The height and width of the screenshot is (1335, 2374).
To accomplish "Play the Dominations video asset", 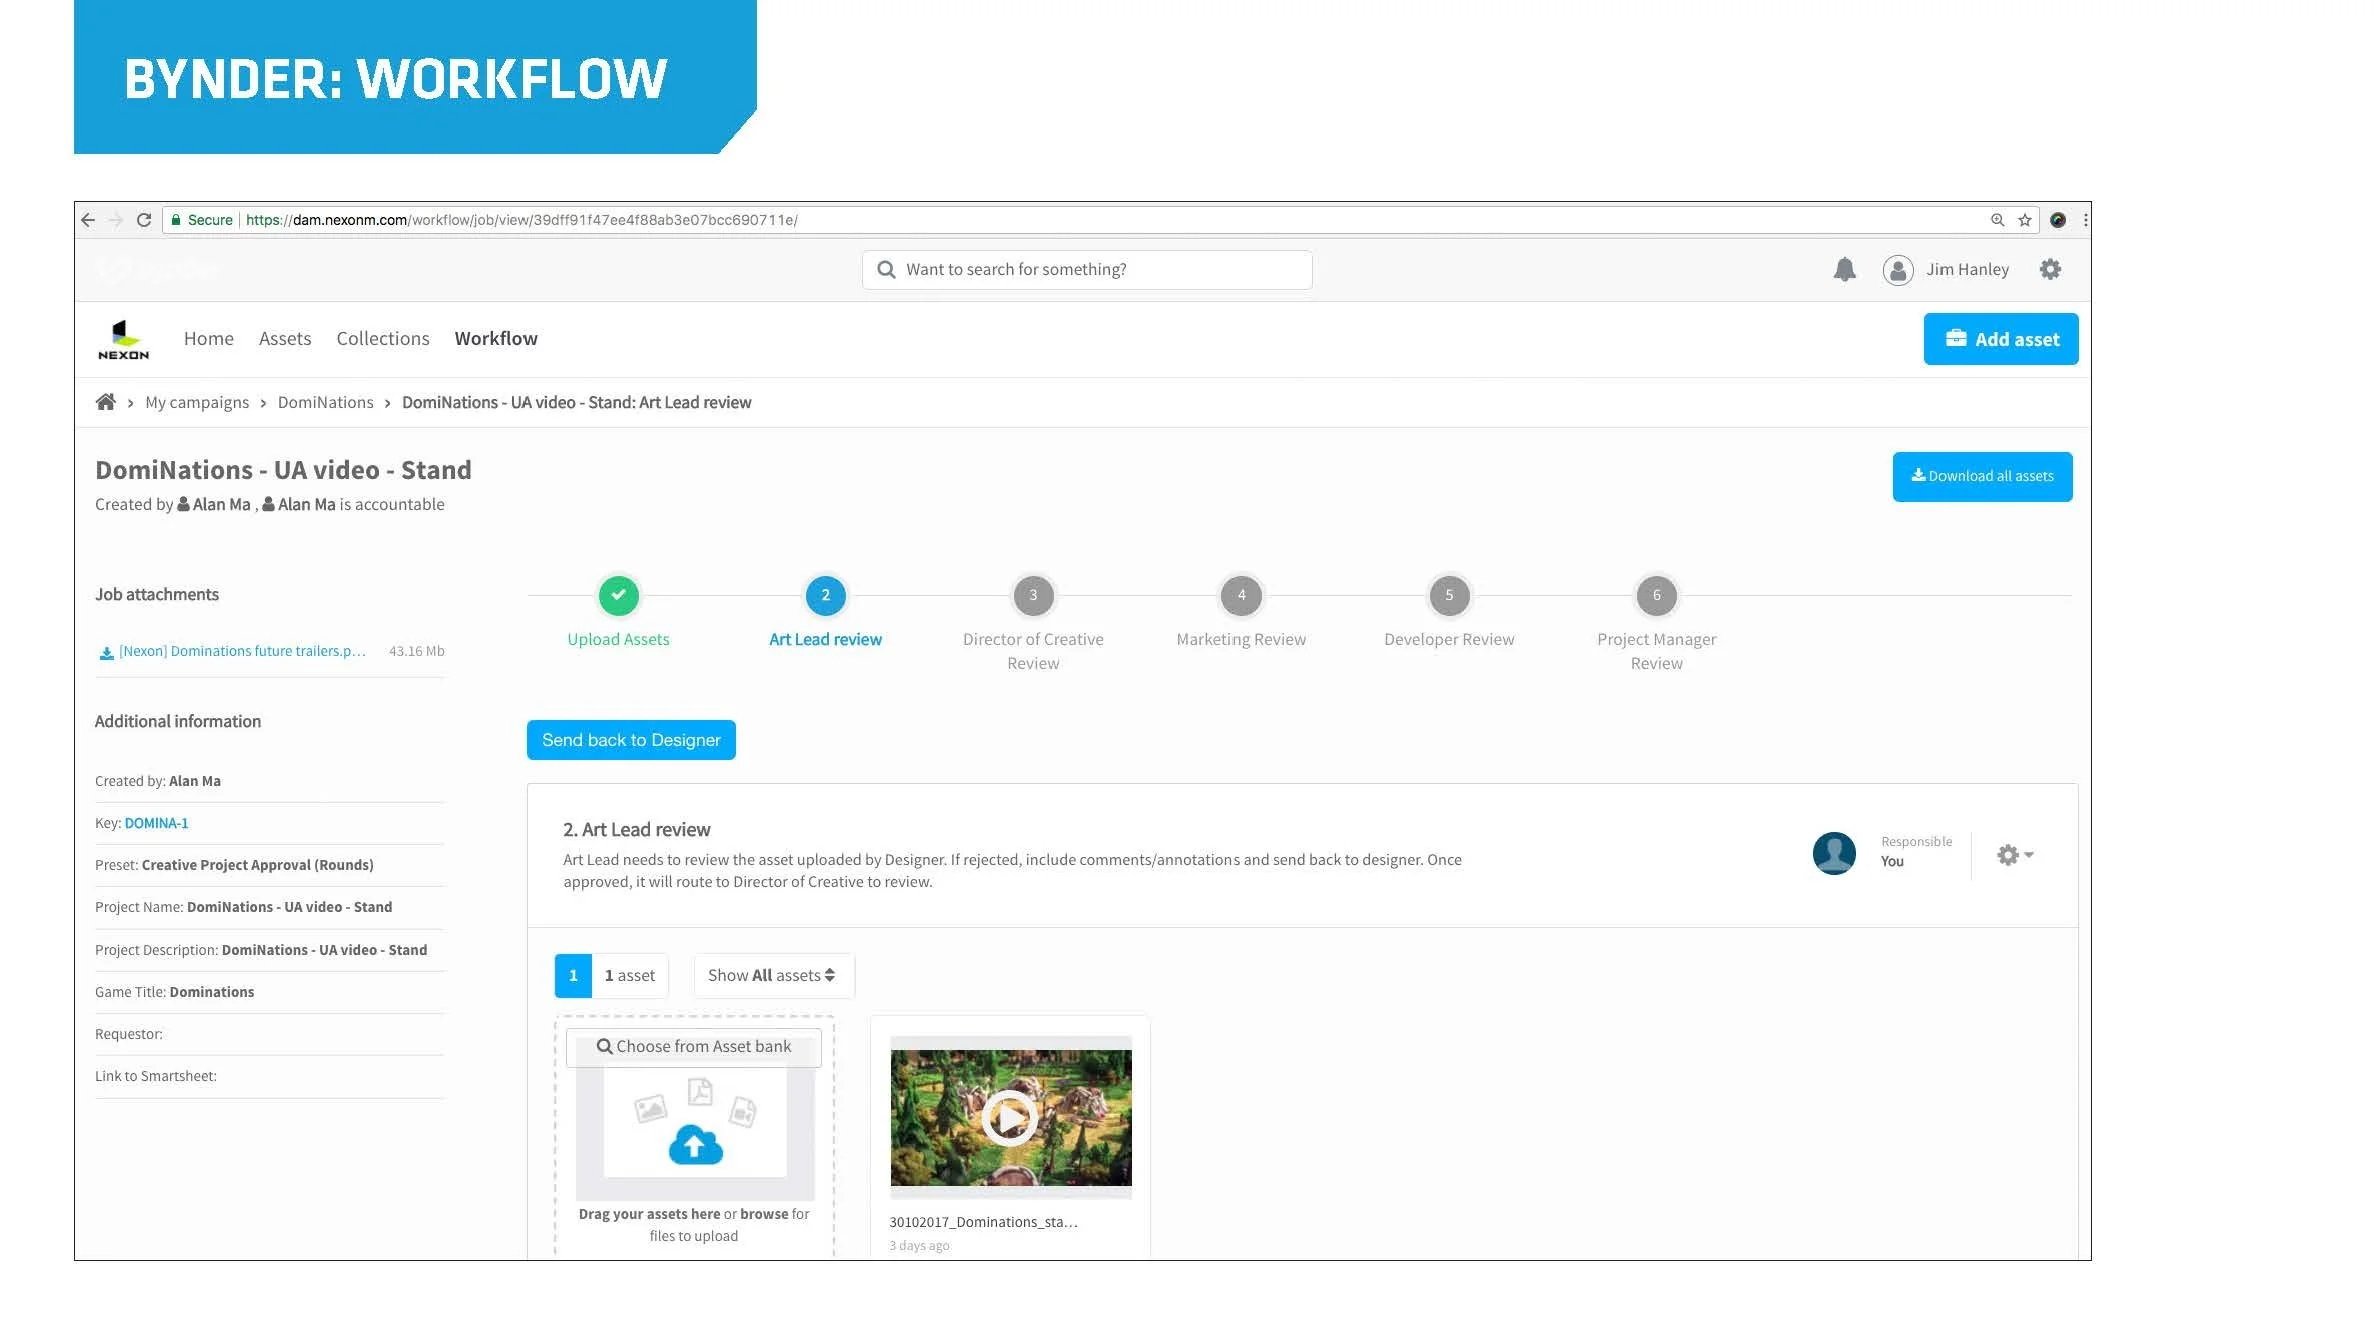I will [1010, 1117].
